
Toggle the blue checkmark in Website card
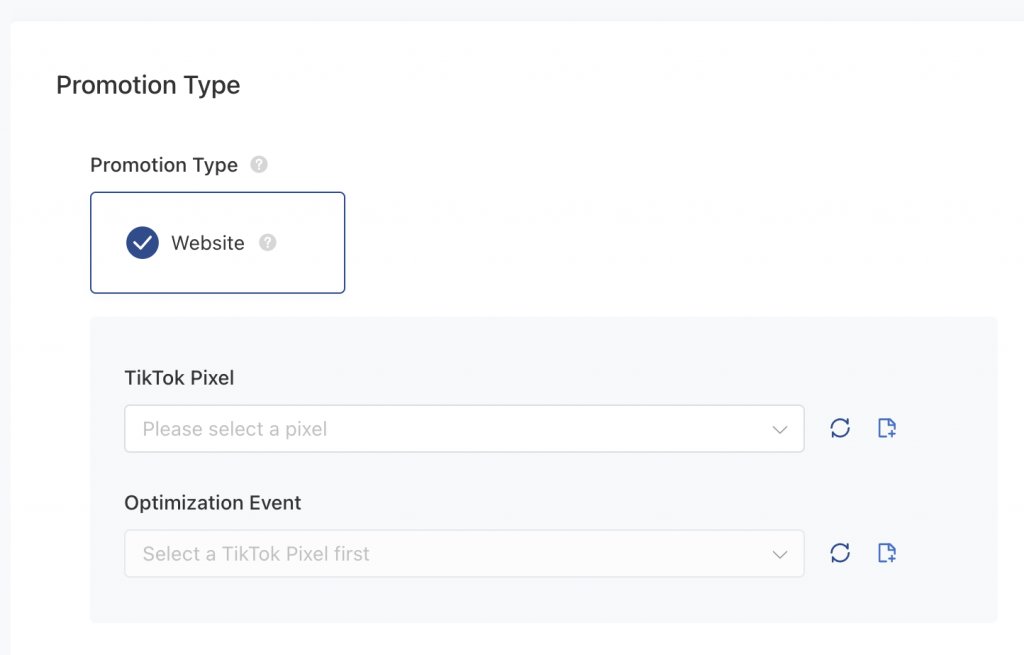(x=142, y=243)
